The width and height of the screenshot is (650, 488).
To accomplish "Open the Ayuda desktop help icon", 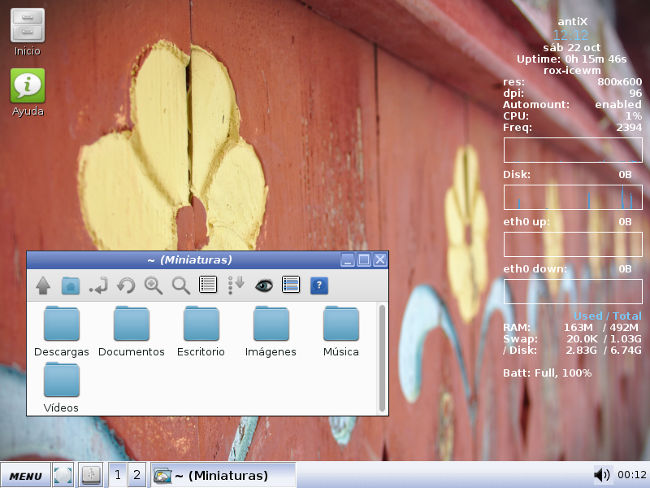I will [27, 92].
